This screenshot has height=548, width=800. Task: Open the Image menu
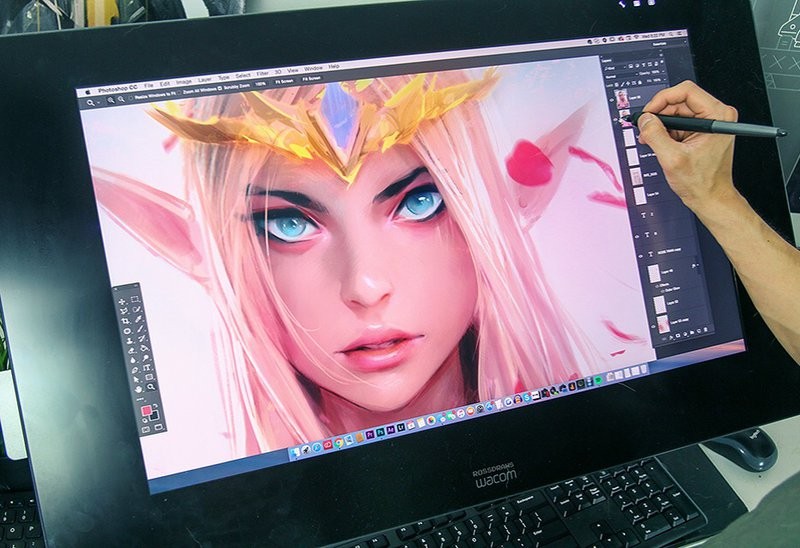(x=184, y=82)
